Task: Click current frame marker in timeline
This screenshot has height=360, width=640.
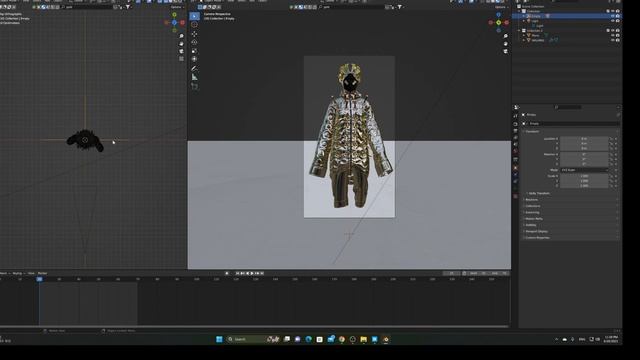Action: click(39, 279)
